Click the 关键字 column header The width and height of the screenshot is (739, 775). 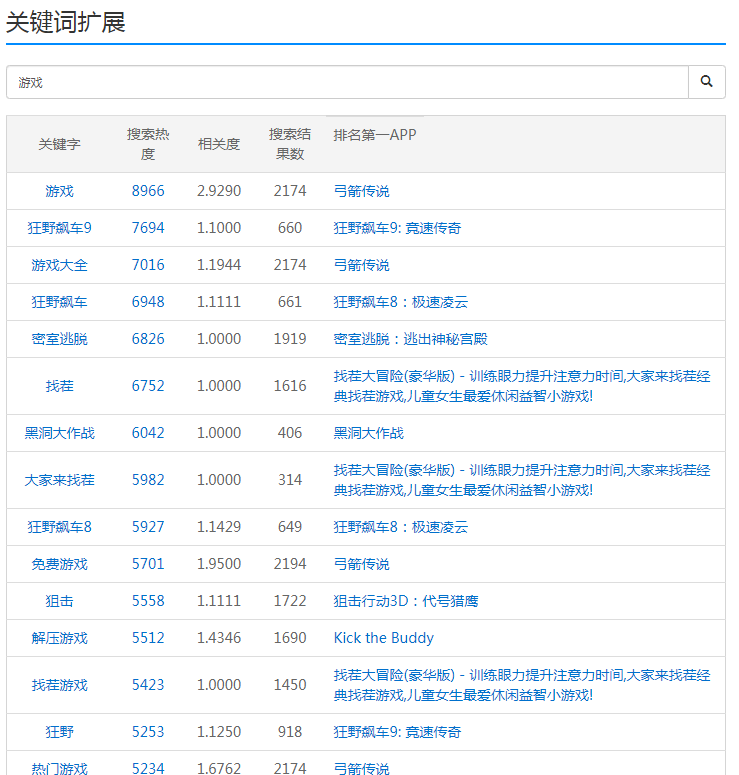pos(59,144)
